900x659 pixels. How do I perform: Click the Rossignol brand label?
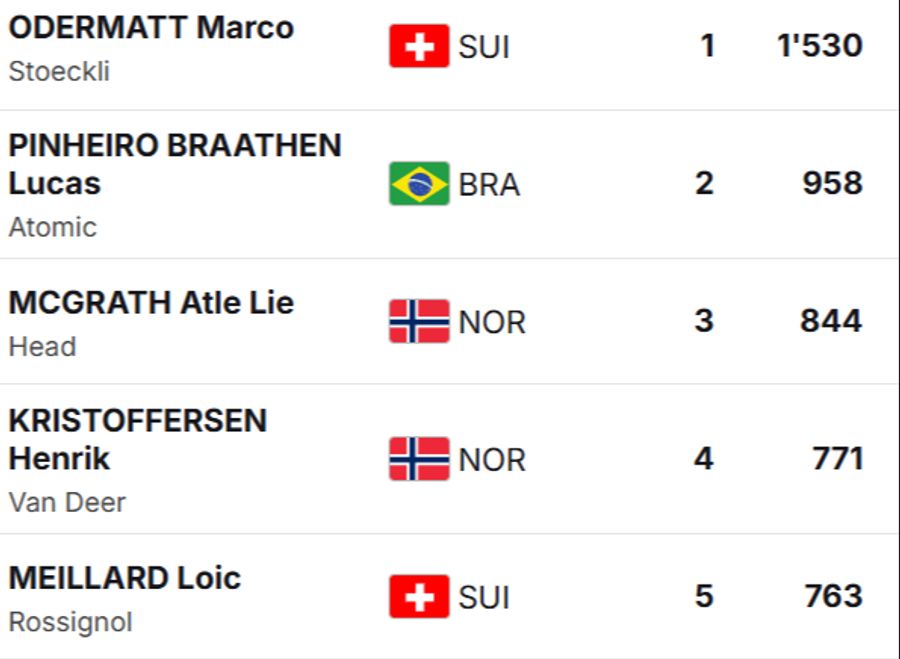coord(70,622)
